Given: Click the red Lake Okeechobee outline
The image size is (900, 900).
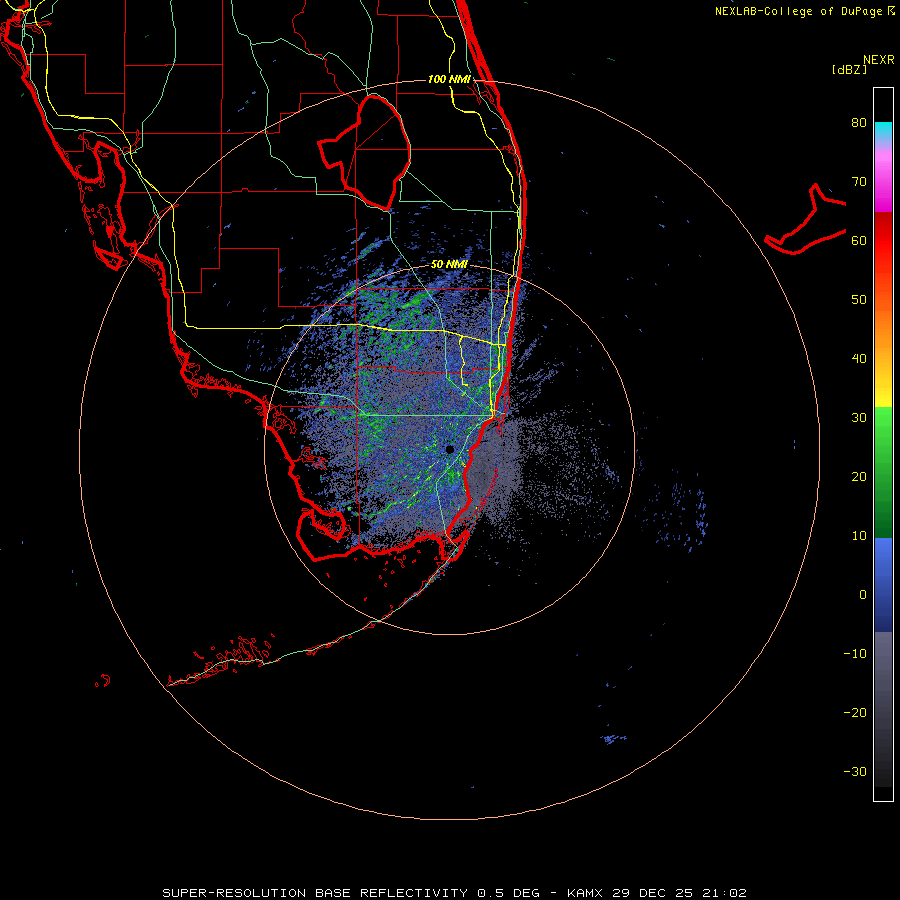Looking at the screenshot, I should [365, 153].
